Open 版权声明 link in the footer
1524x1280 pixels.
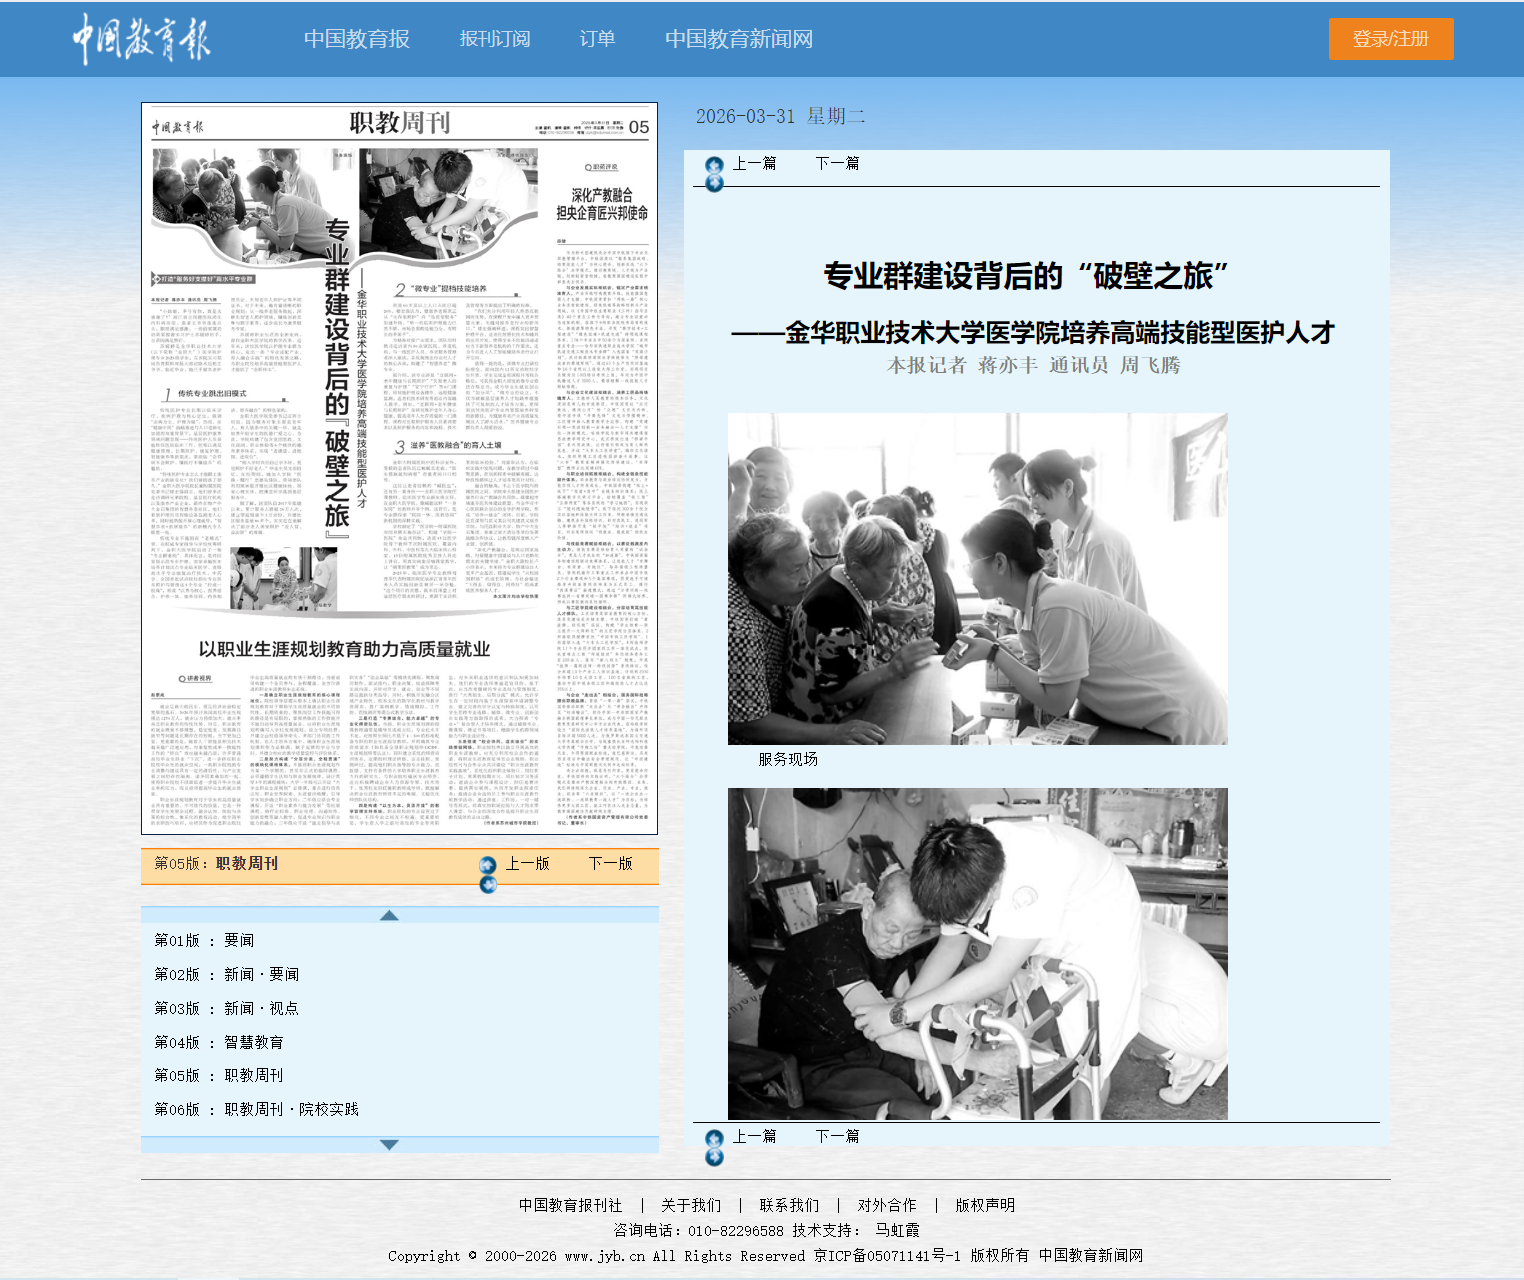pyautogui.click(x=984, y=1205)
